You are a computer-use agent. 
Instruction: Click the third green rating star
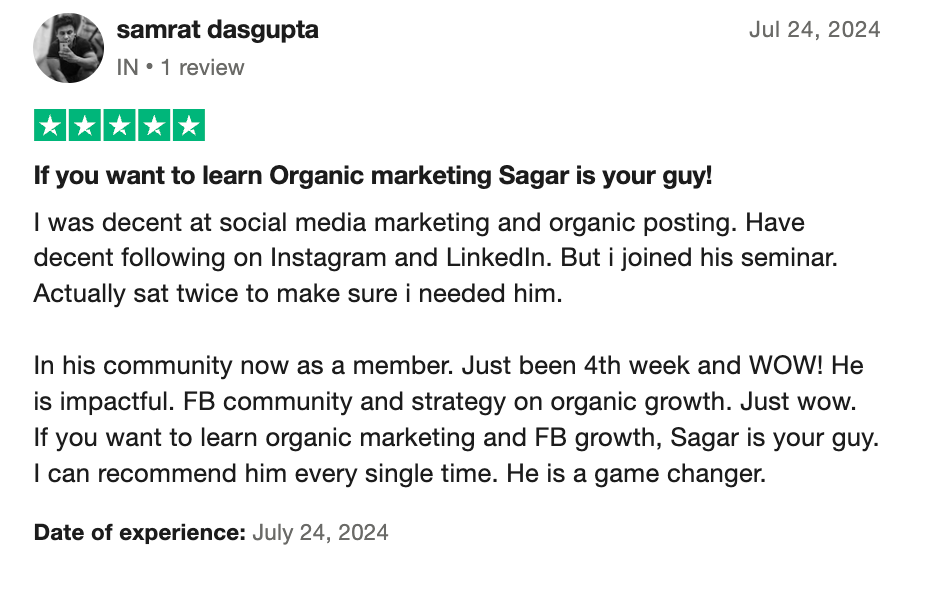119,125
